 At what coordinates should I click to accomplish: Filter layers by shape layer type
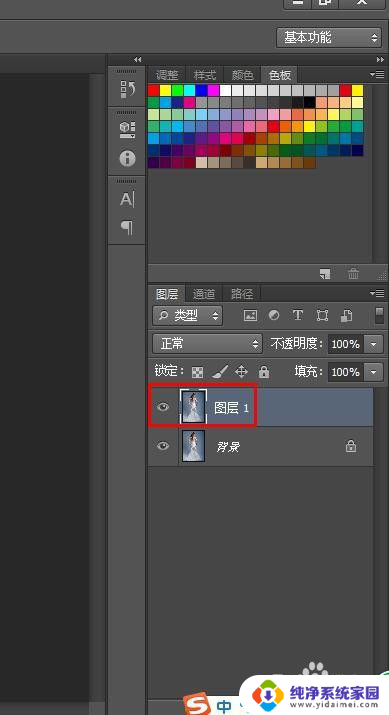tap(322, 316)
